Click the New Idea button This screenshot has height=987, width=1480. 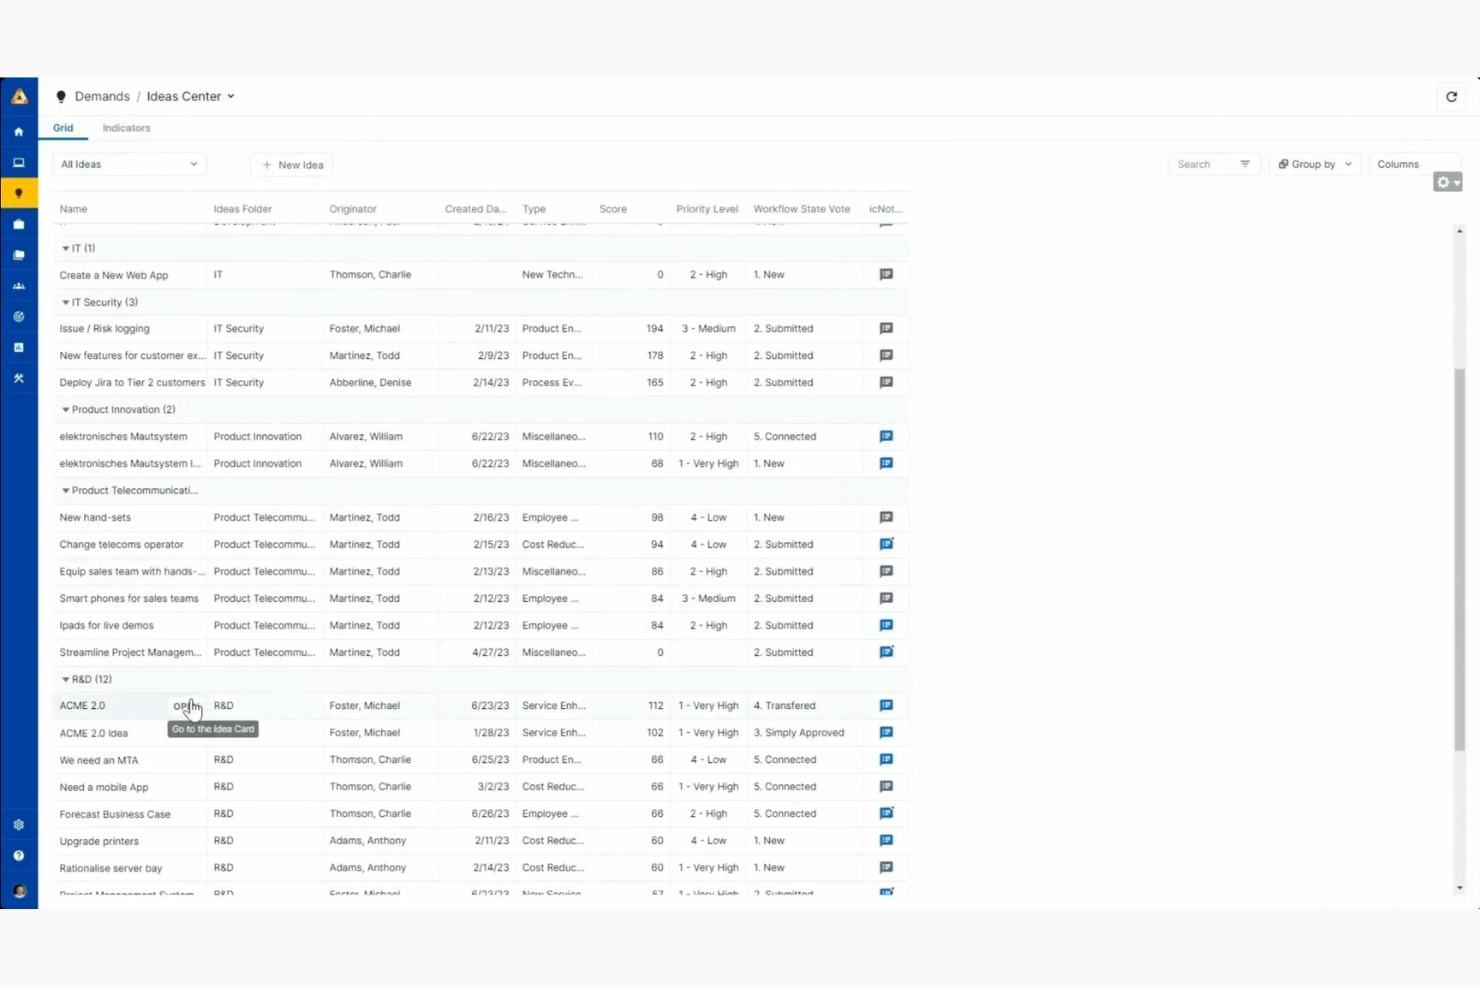(291, 164)
